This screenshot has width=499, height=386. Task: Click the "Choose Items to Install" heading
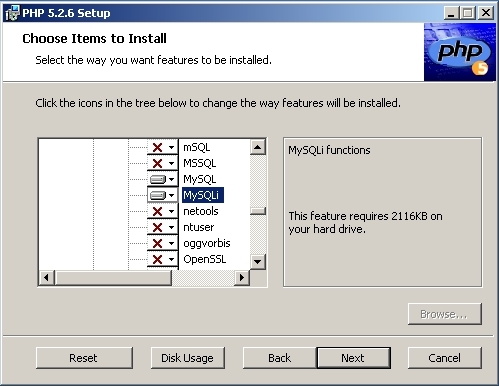[94, 39]
